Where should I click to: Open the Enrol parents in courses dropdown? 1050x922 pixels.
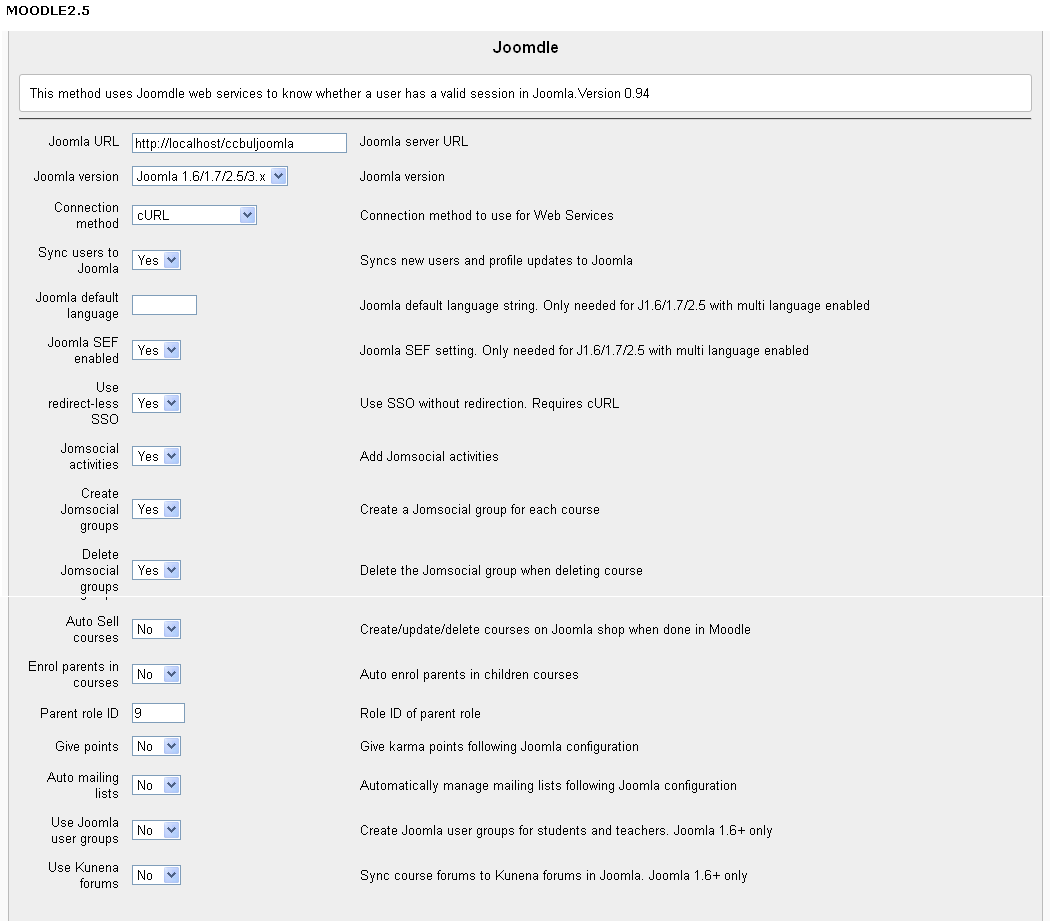(x=156, y=674)
